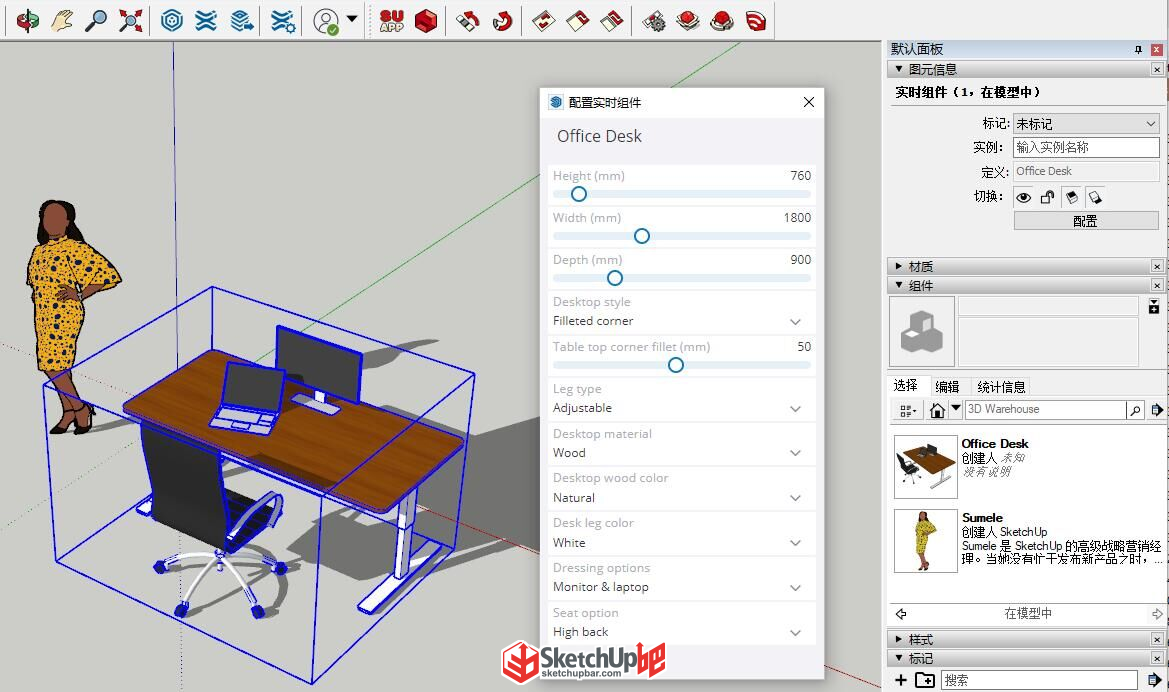Image resolution: width=1169 pixels, height=692 pixels.
Task: Click the red wireless signal toolbar icon
Action: point(756,20)
